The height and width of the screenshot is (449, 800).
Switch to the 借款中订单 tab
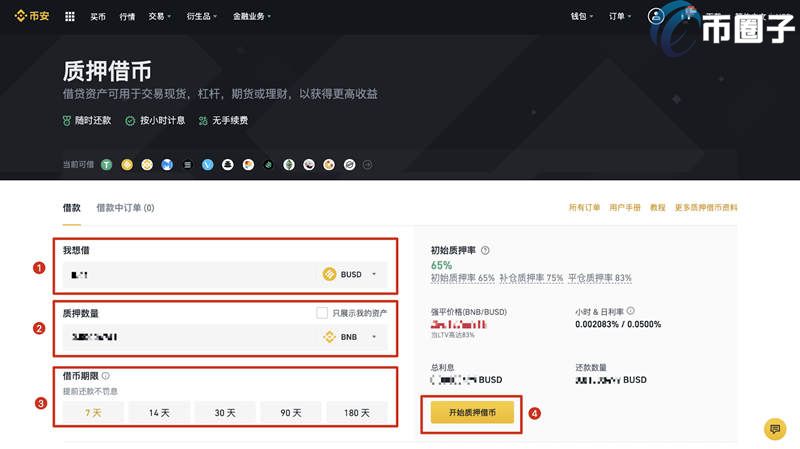point(125,208)
